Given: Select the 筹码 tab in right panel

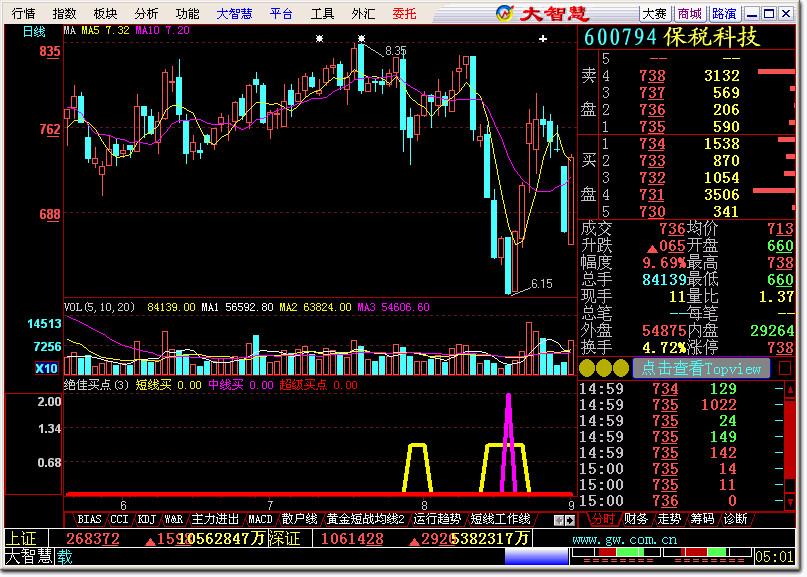Looking at the screenshot, I should tap(703, 519).
